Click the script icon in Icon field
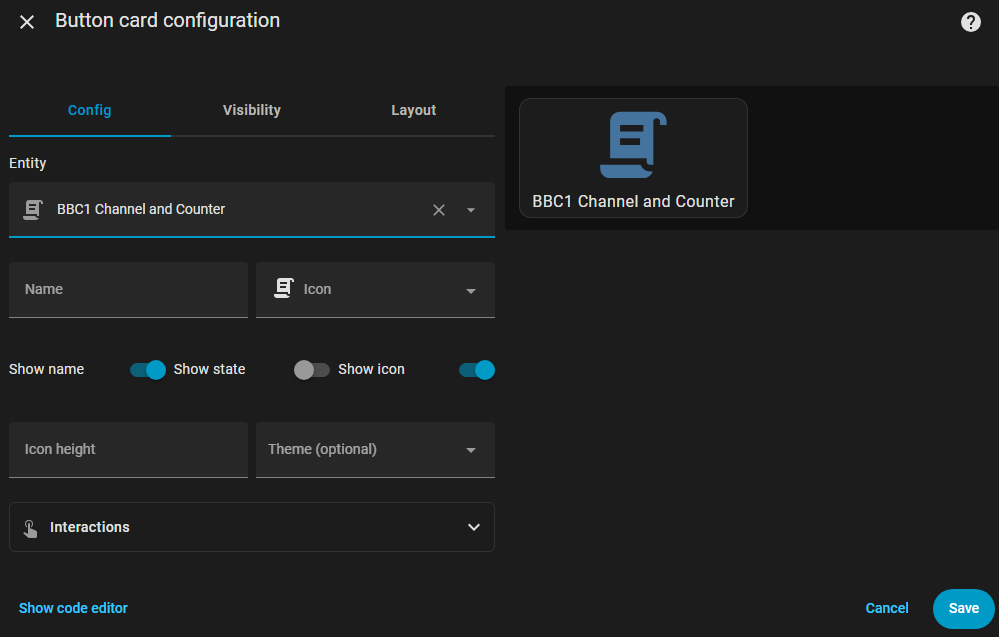The width and height of the screenshot is (999, 637). point(282,289)
